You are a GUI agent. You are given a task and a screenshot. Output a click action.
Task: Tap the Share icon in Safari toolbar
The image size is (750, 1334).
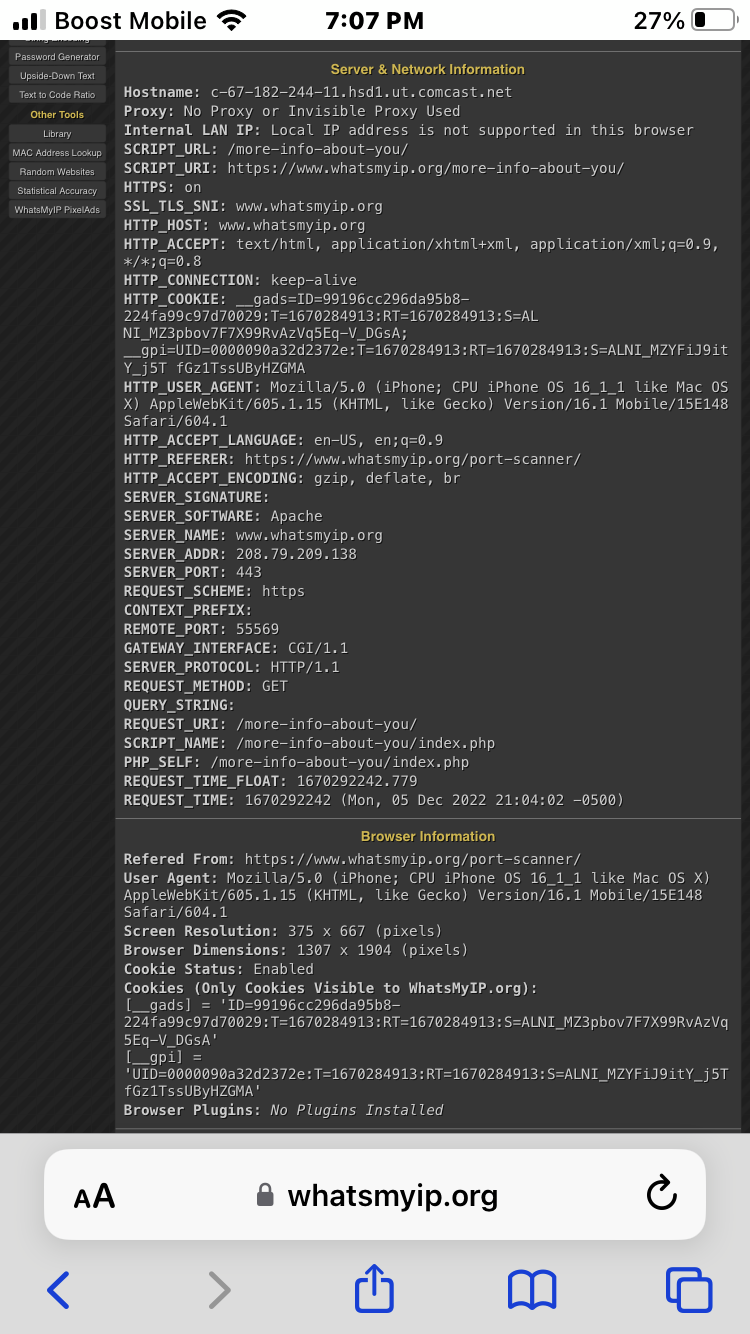373,1290
